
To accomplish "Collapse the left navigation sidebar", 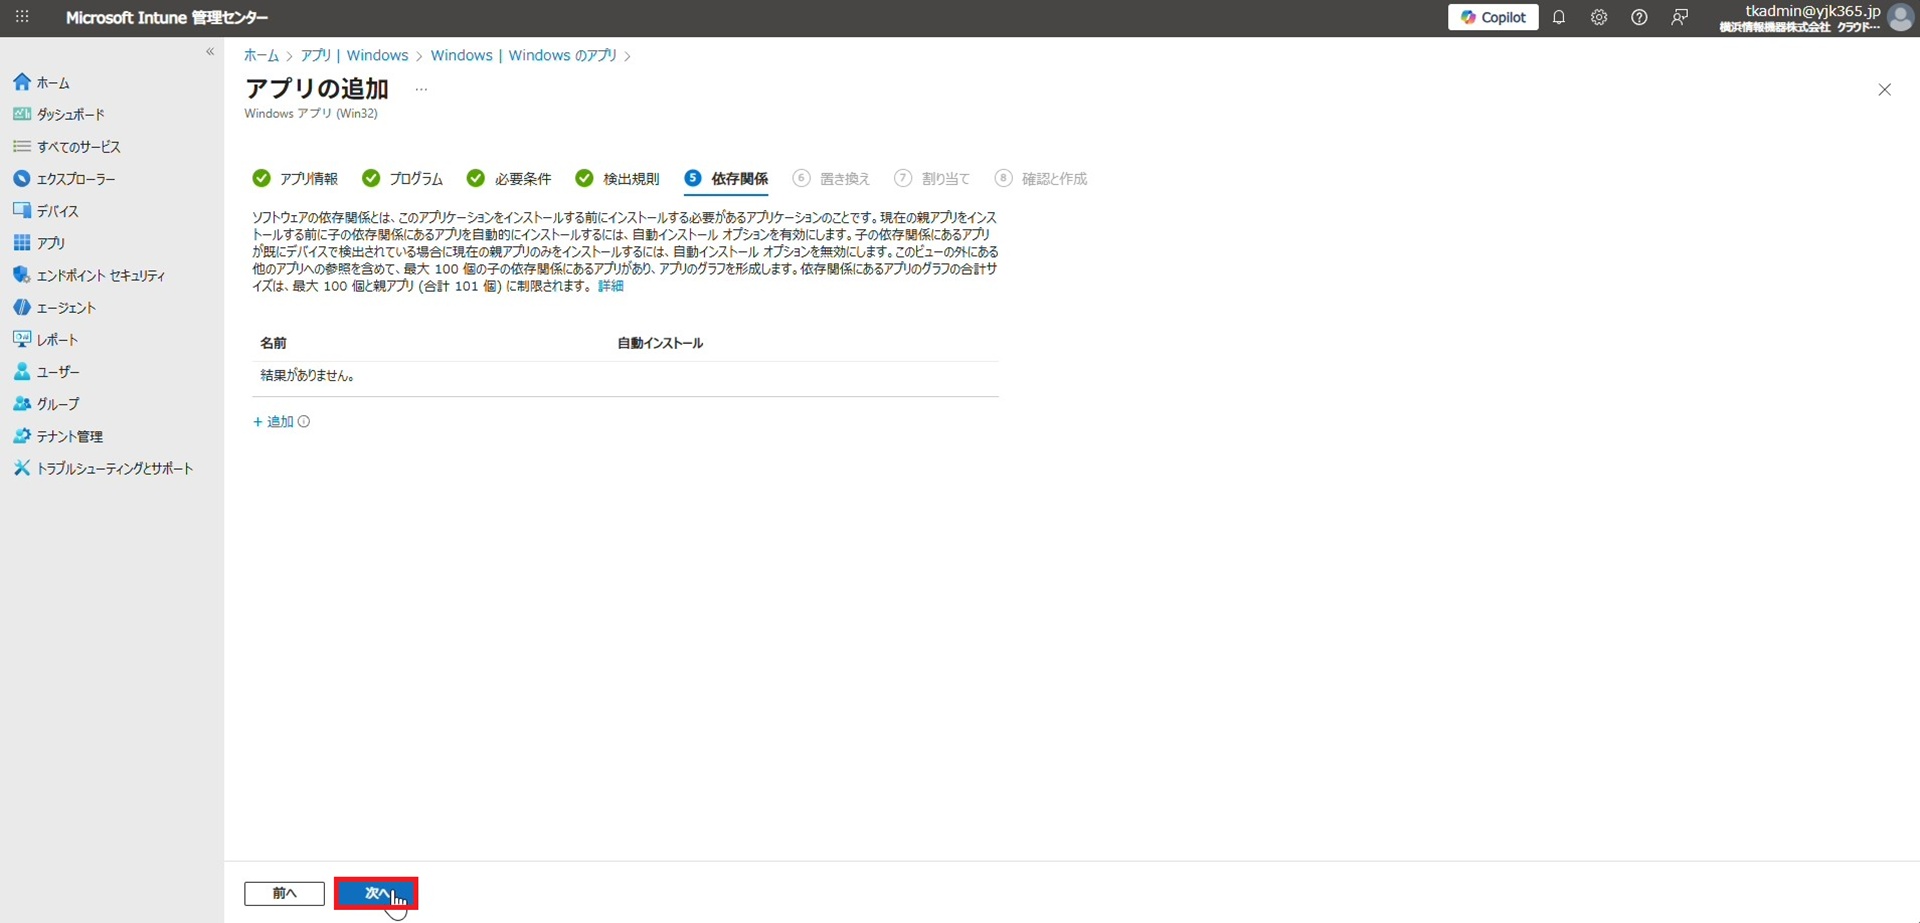I will click(210, 52).
